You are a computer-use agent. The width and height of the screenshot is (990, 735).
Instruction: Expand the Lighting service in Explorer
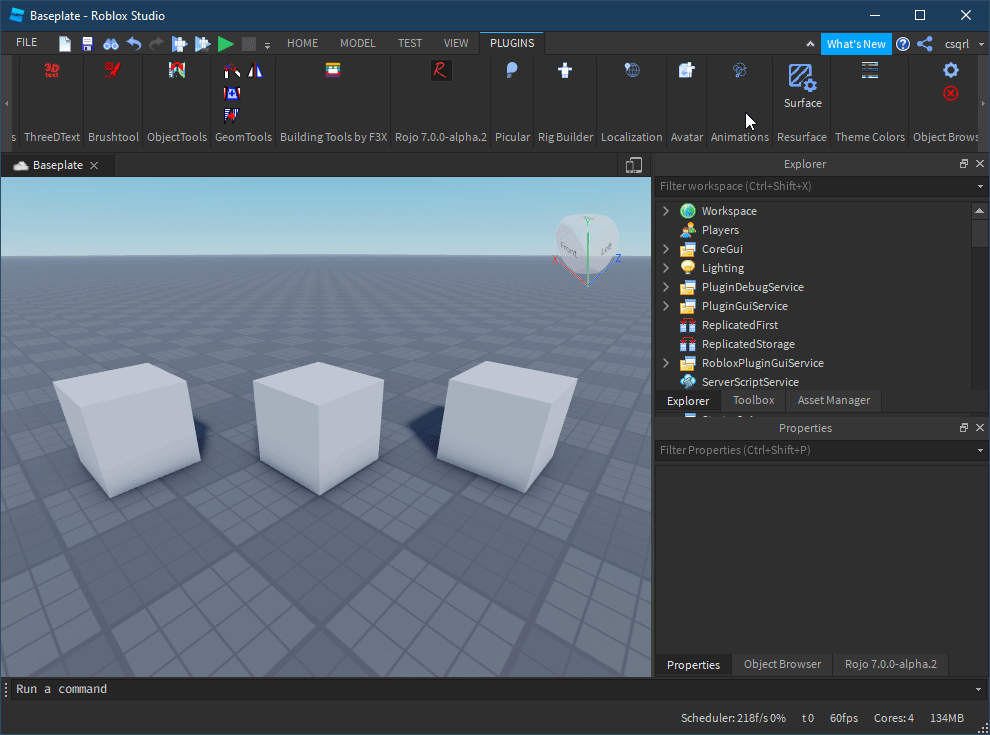666,268
